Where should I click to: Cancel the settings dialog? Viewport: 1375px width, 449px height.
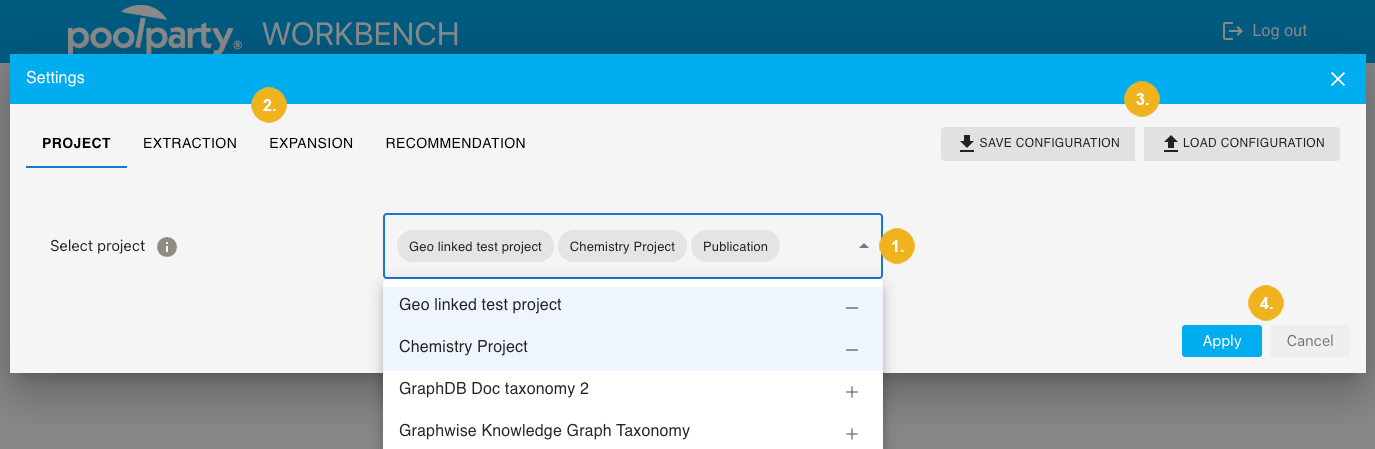coord(1309,341)
